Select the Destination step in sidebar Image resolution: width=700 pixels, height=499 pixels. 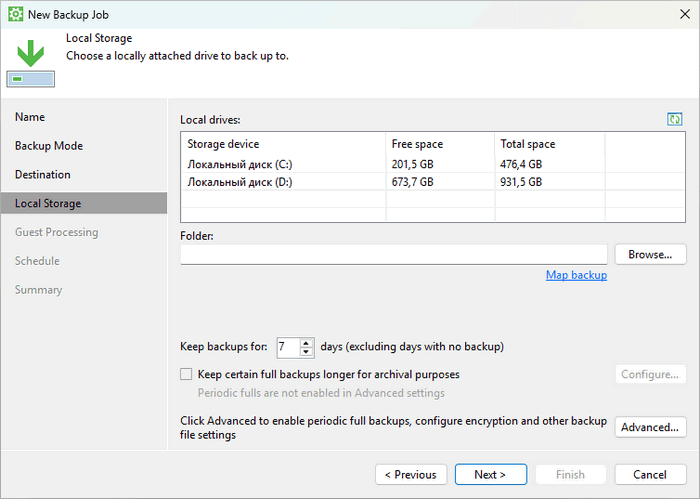point(43,175)
